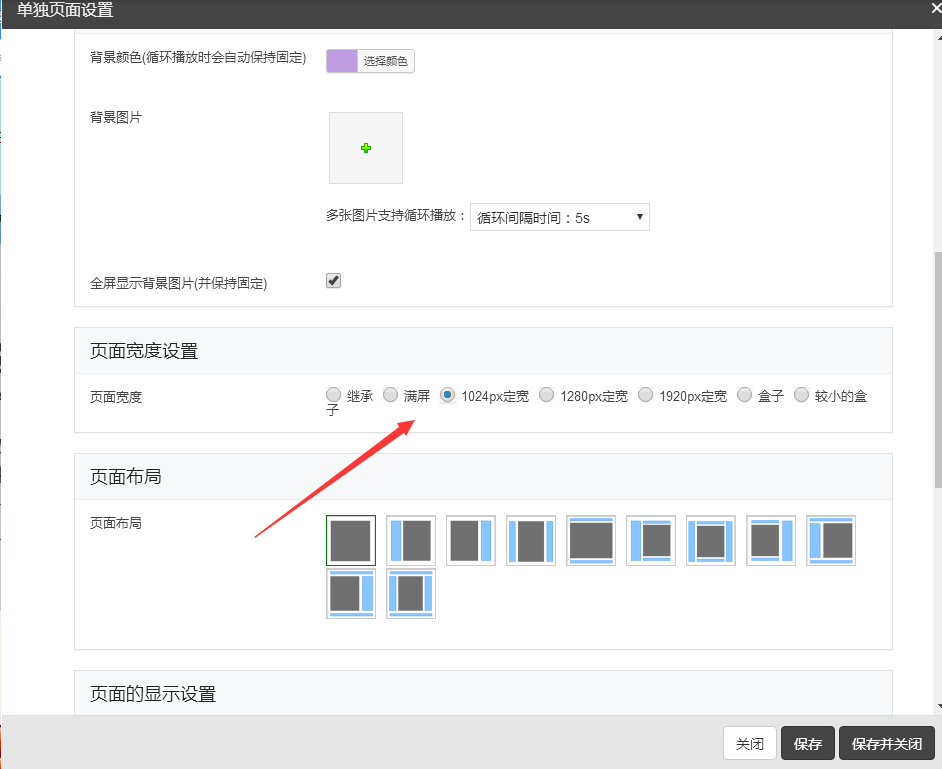Screen dimensions: 942x769
Task: Select the 1024px定宽 radio button
Action: (x=448, y=395)
